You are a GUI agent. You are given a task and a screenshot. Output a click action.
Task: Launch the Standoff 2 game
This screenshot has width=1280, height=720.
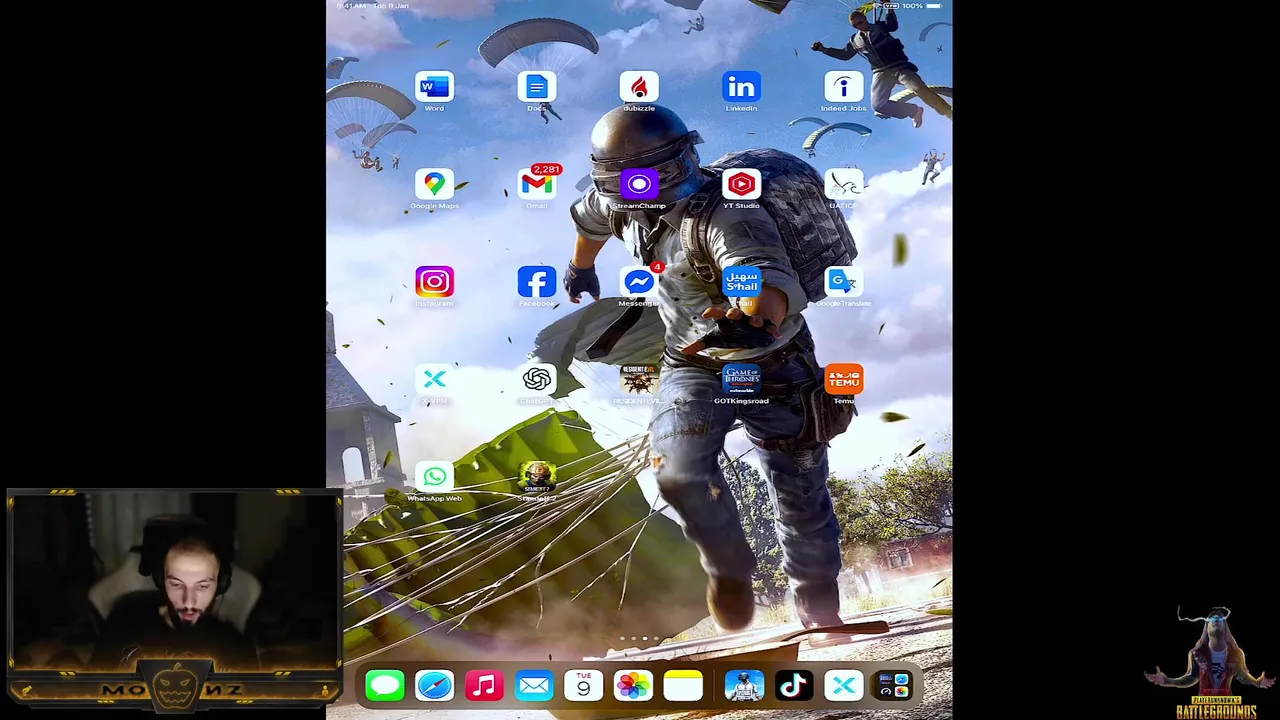[x=537, y=477]
